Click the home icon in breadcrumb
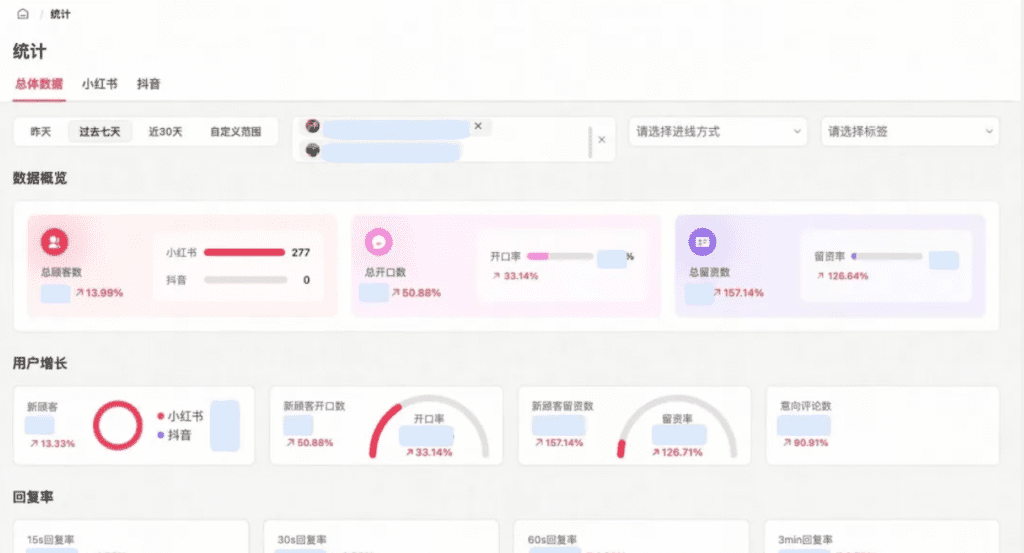Viewport: 1024px width, 553px height. click(x=22, y=14)
